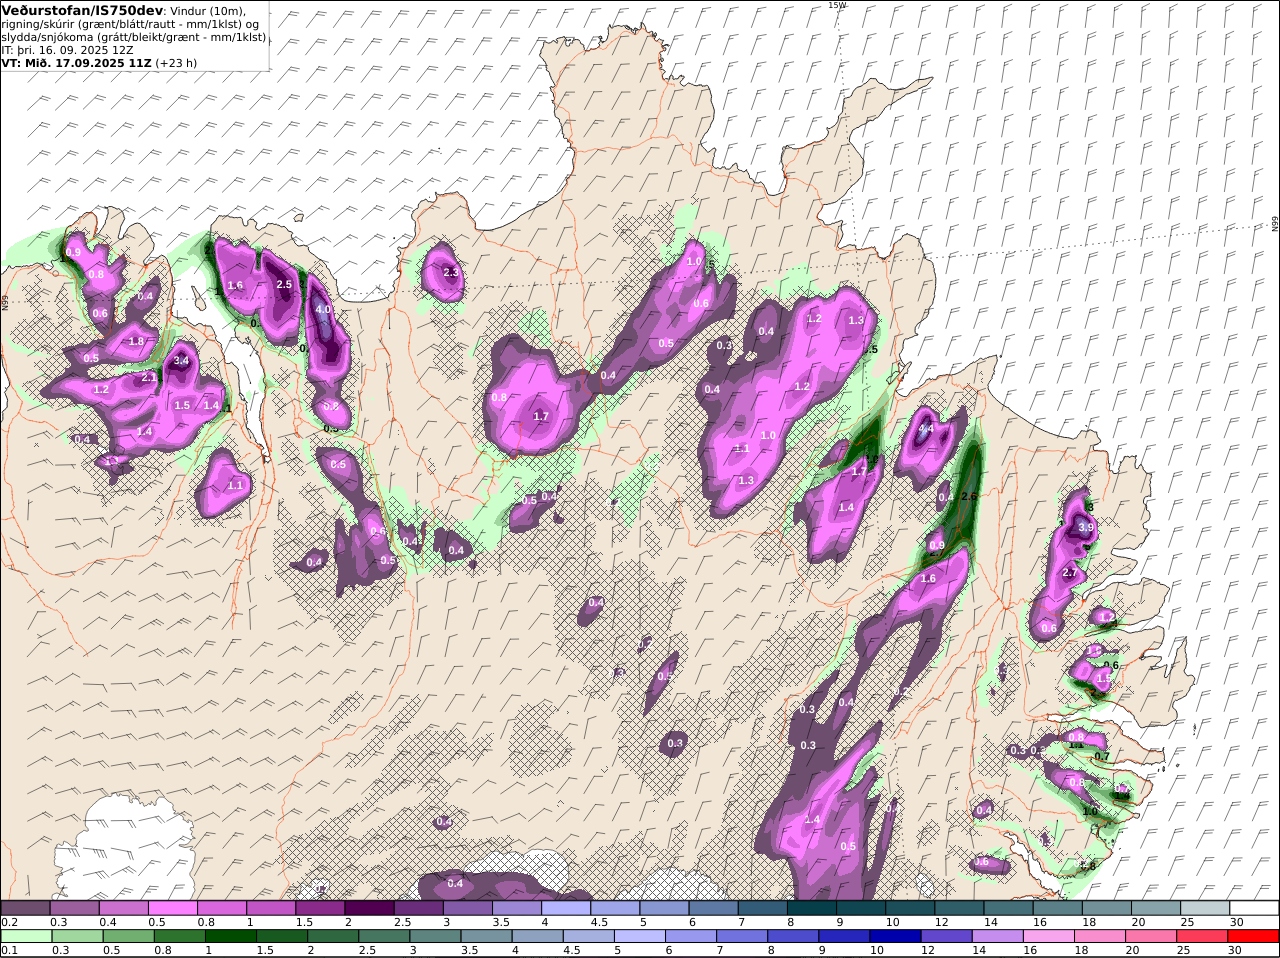The width and height of the screenshot is (1280, 958).
Task: Pick the pink 18 swatch in the lower rain legend
Action: [1099, 937]
